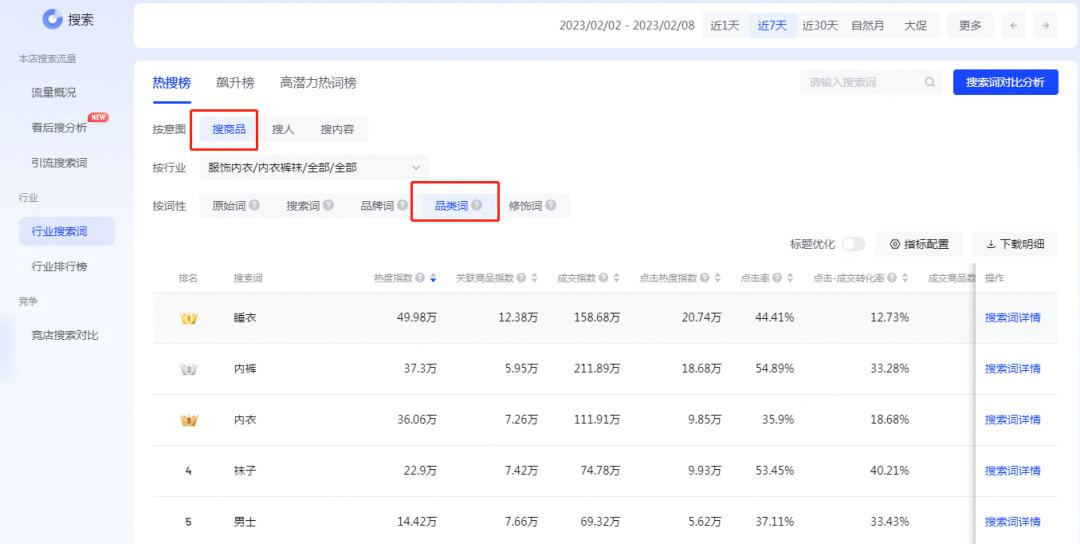The width and height of the screenshot is (1080, 544).
Task: Click 指标配置 button
Action: tap(919, 244)
